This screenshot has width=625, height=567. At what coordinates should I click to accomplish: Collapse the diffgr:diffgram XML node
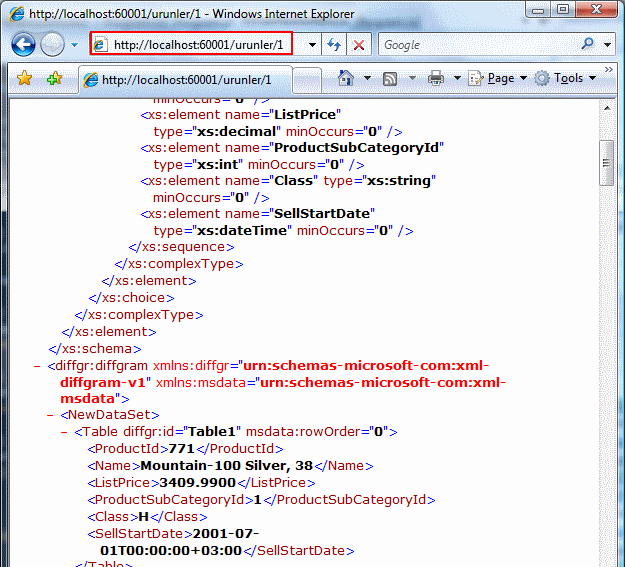(x=37, y=366)
